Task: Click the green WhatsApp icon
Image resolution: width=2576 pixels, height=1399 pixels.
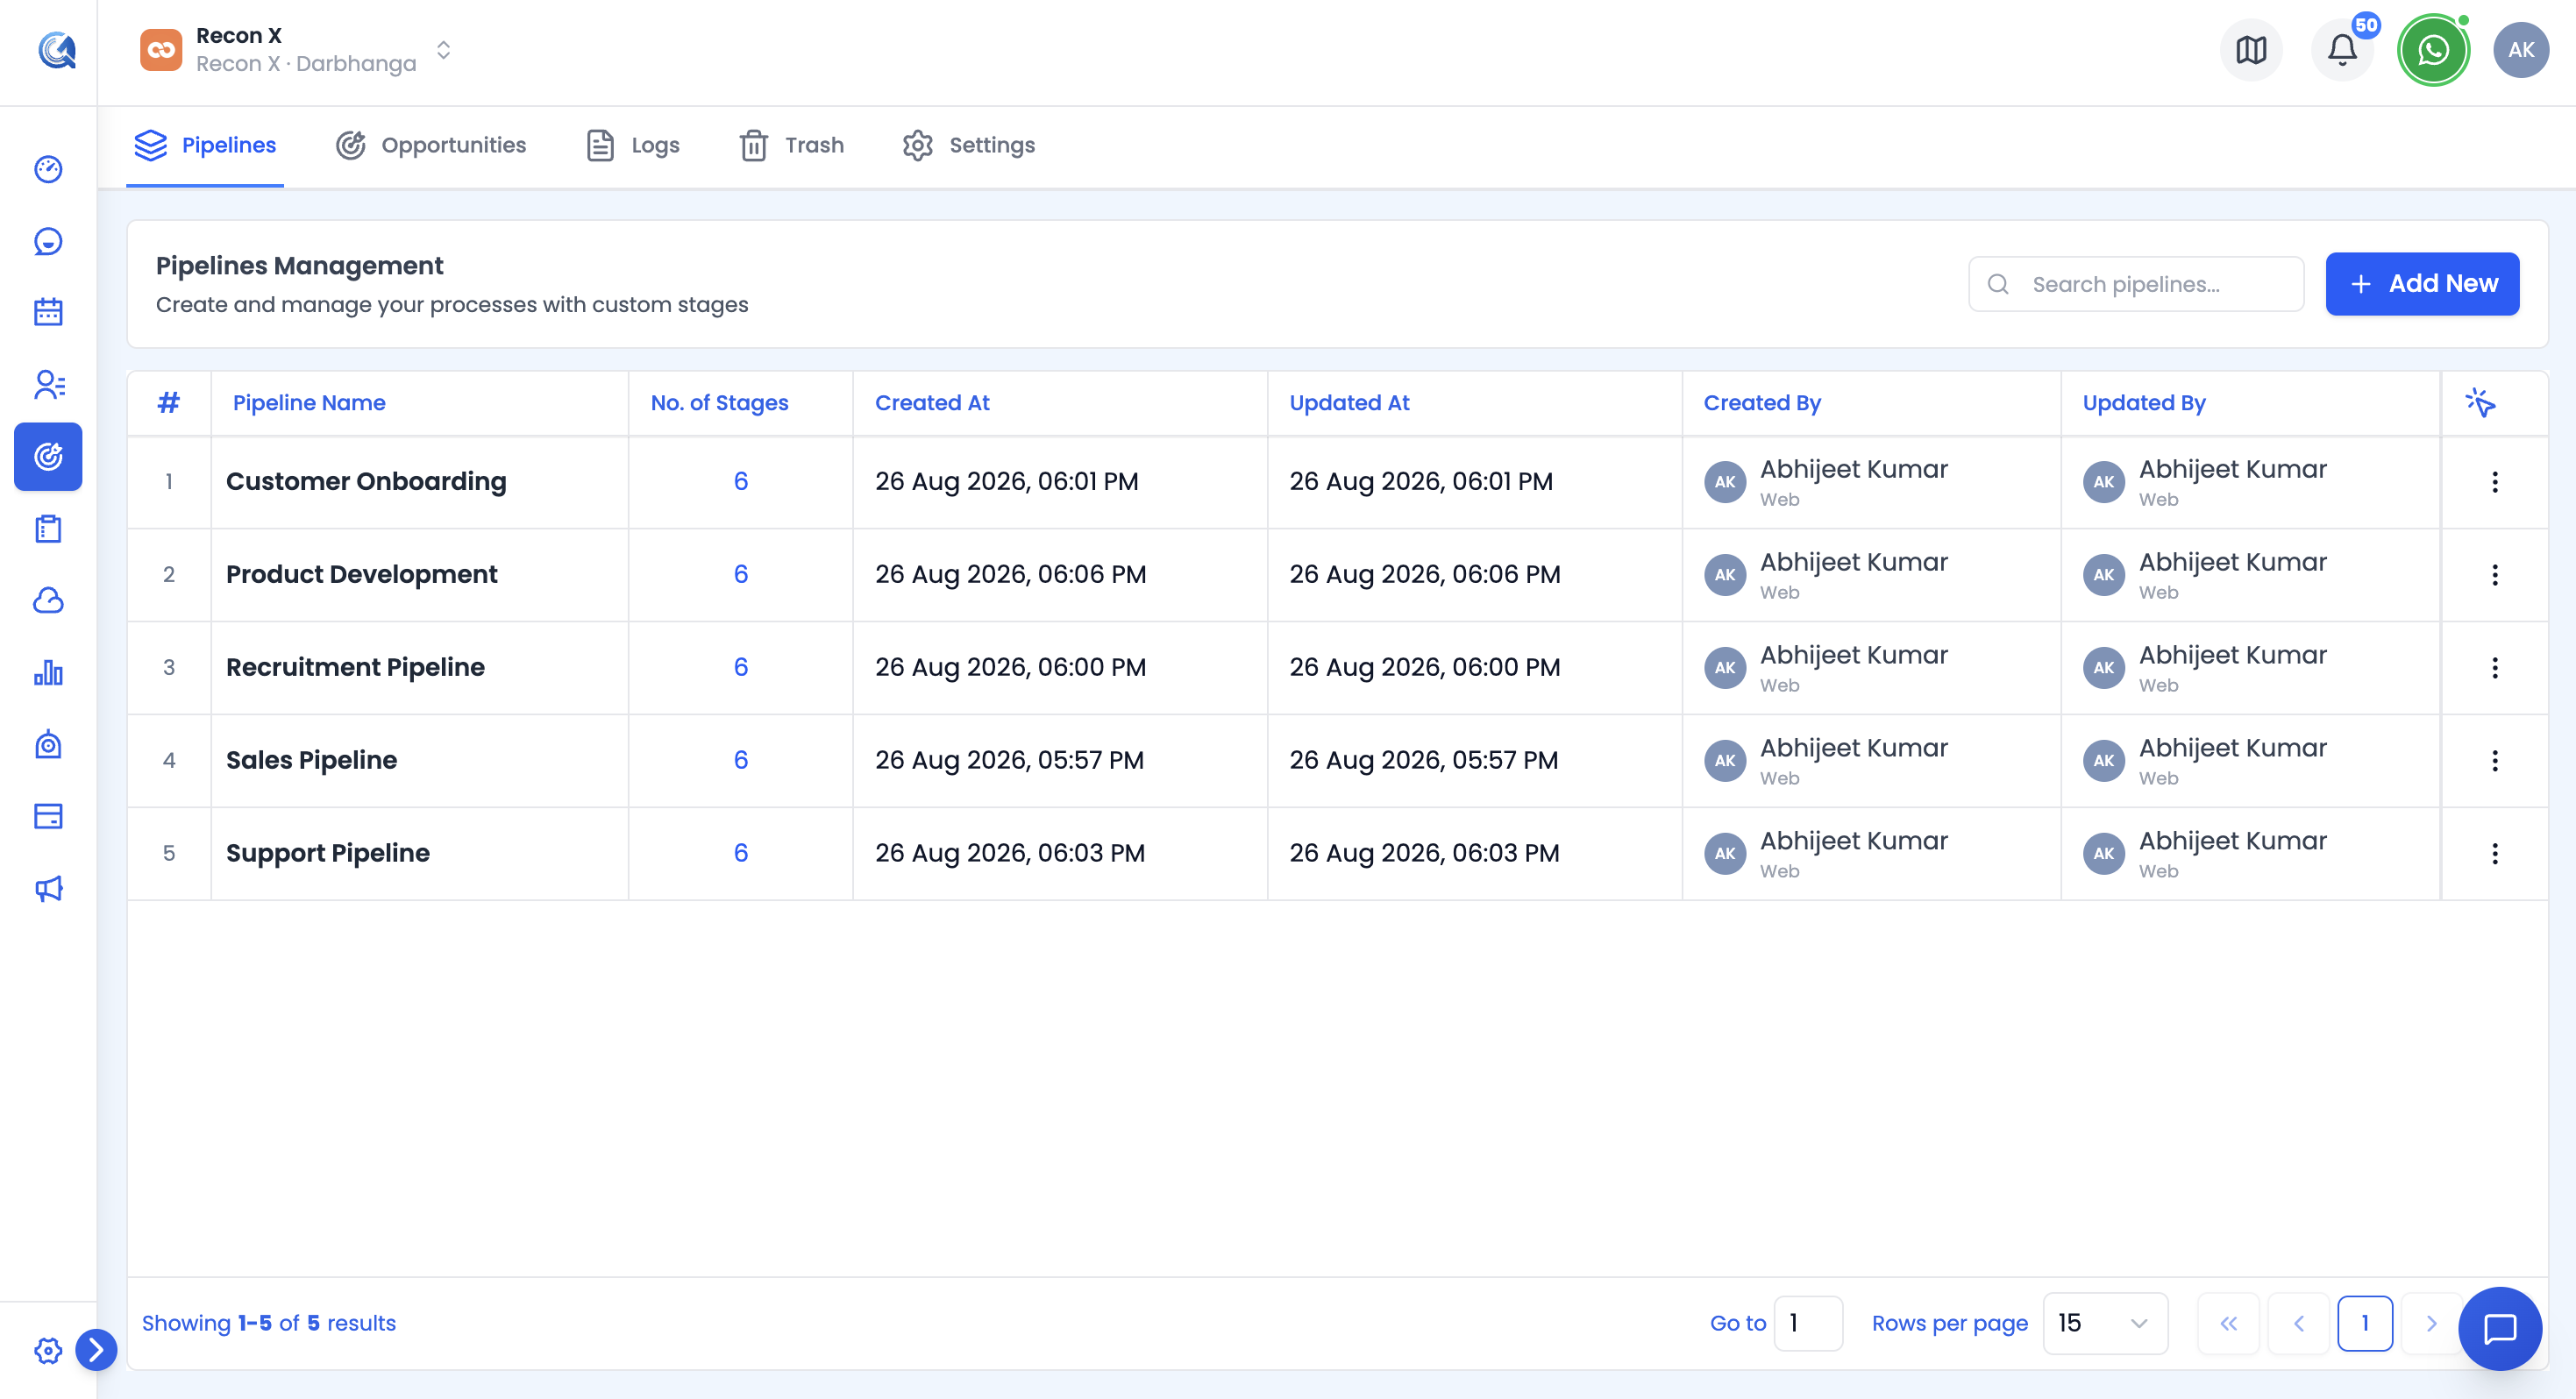Action: pyautogui.click(x=2433, y=50)
